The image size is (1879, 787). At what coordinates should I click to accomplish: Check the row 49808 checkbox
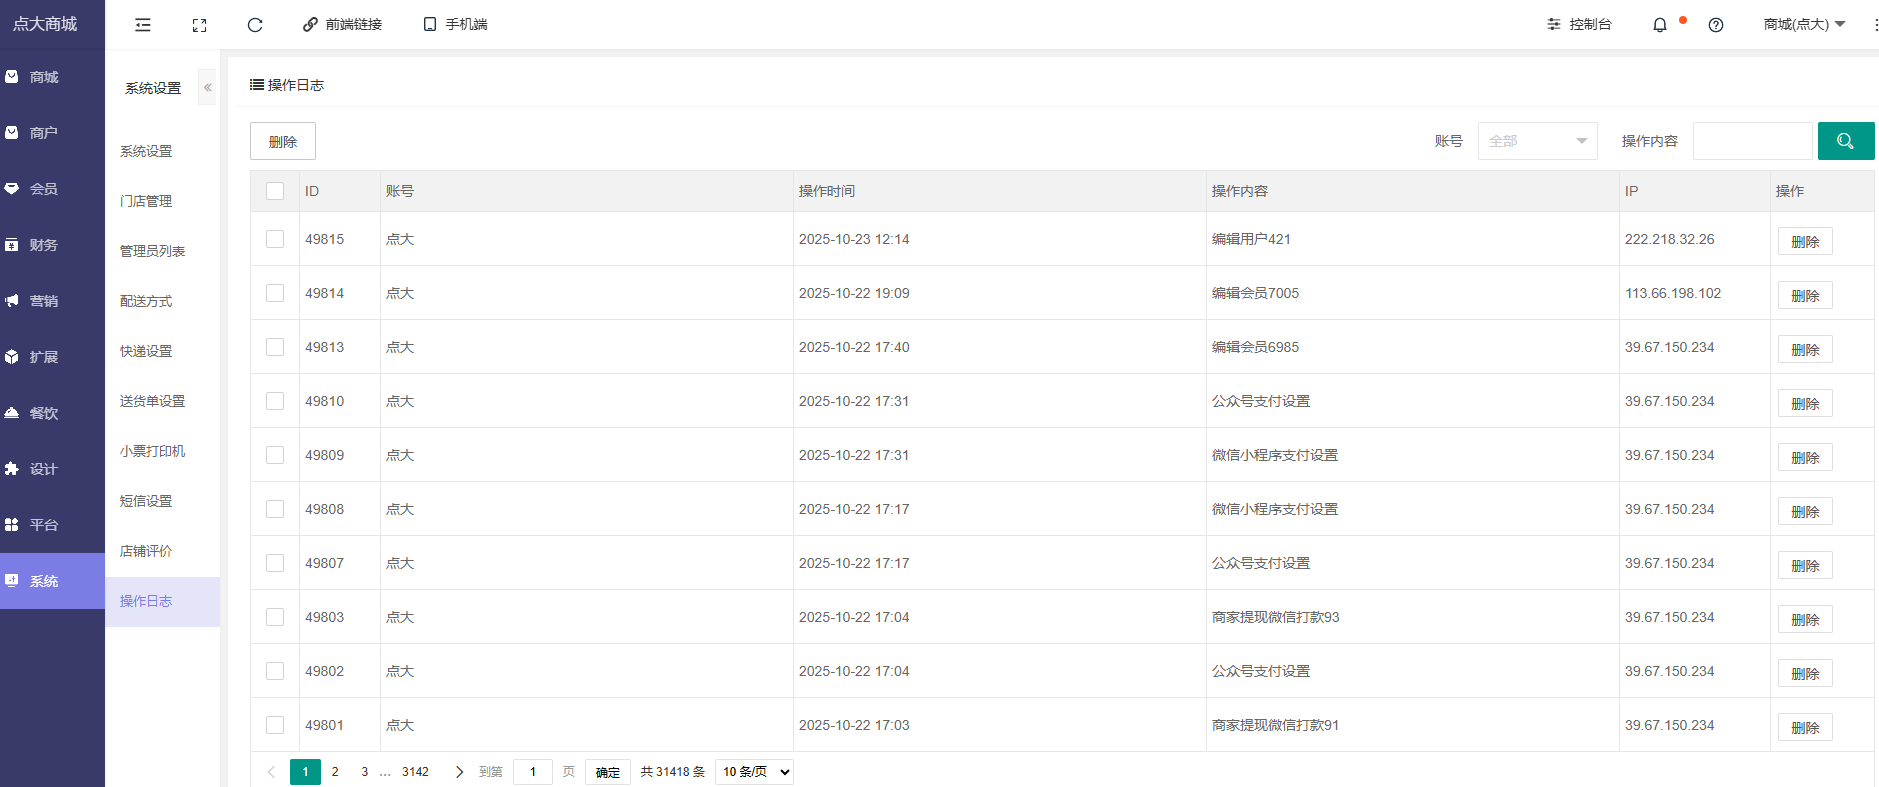(275, 509)
